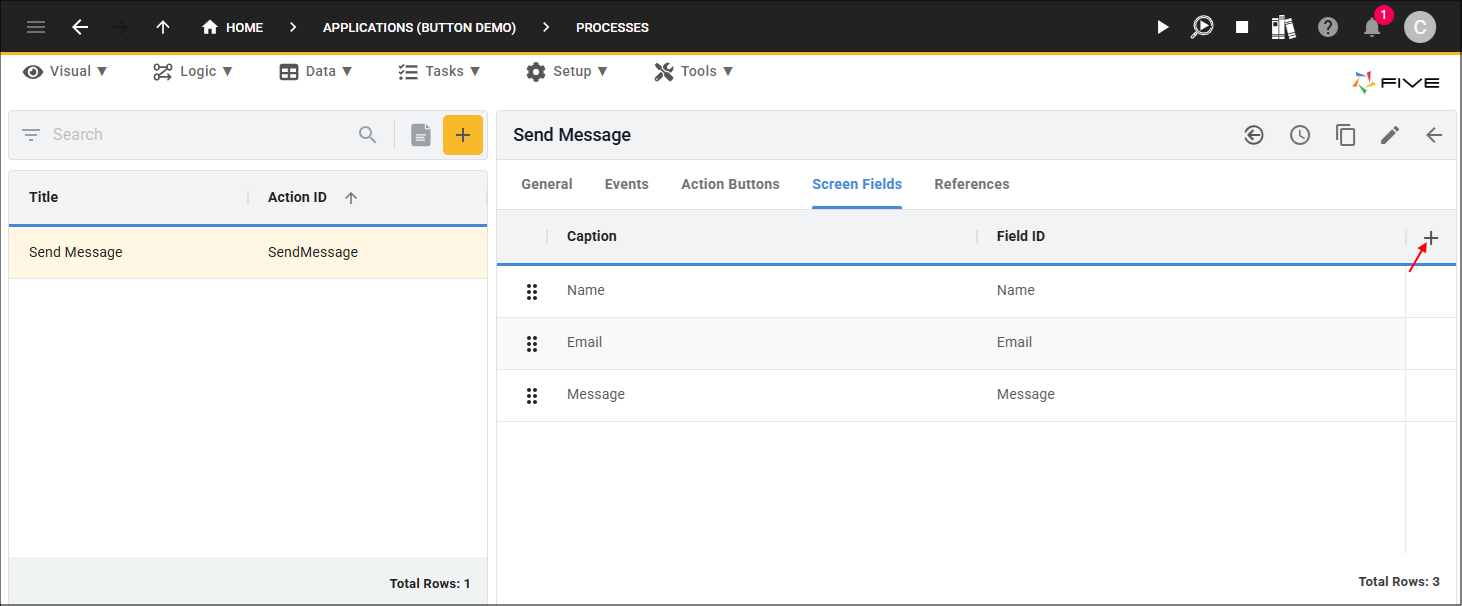This screenshot has height=606, width=1462.
Task: Expand the Tasks menu
Action: (439, 71)
